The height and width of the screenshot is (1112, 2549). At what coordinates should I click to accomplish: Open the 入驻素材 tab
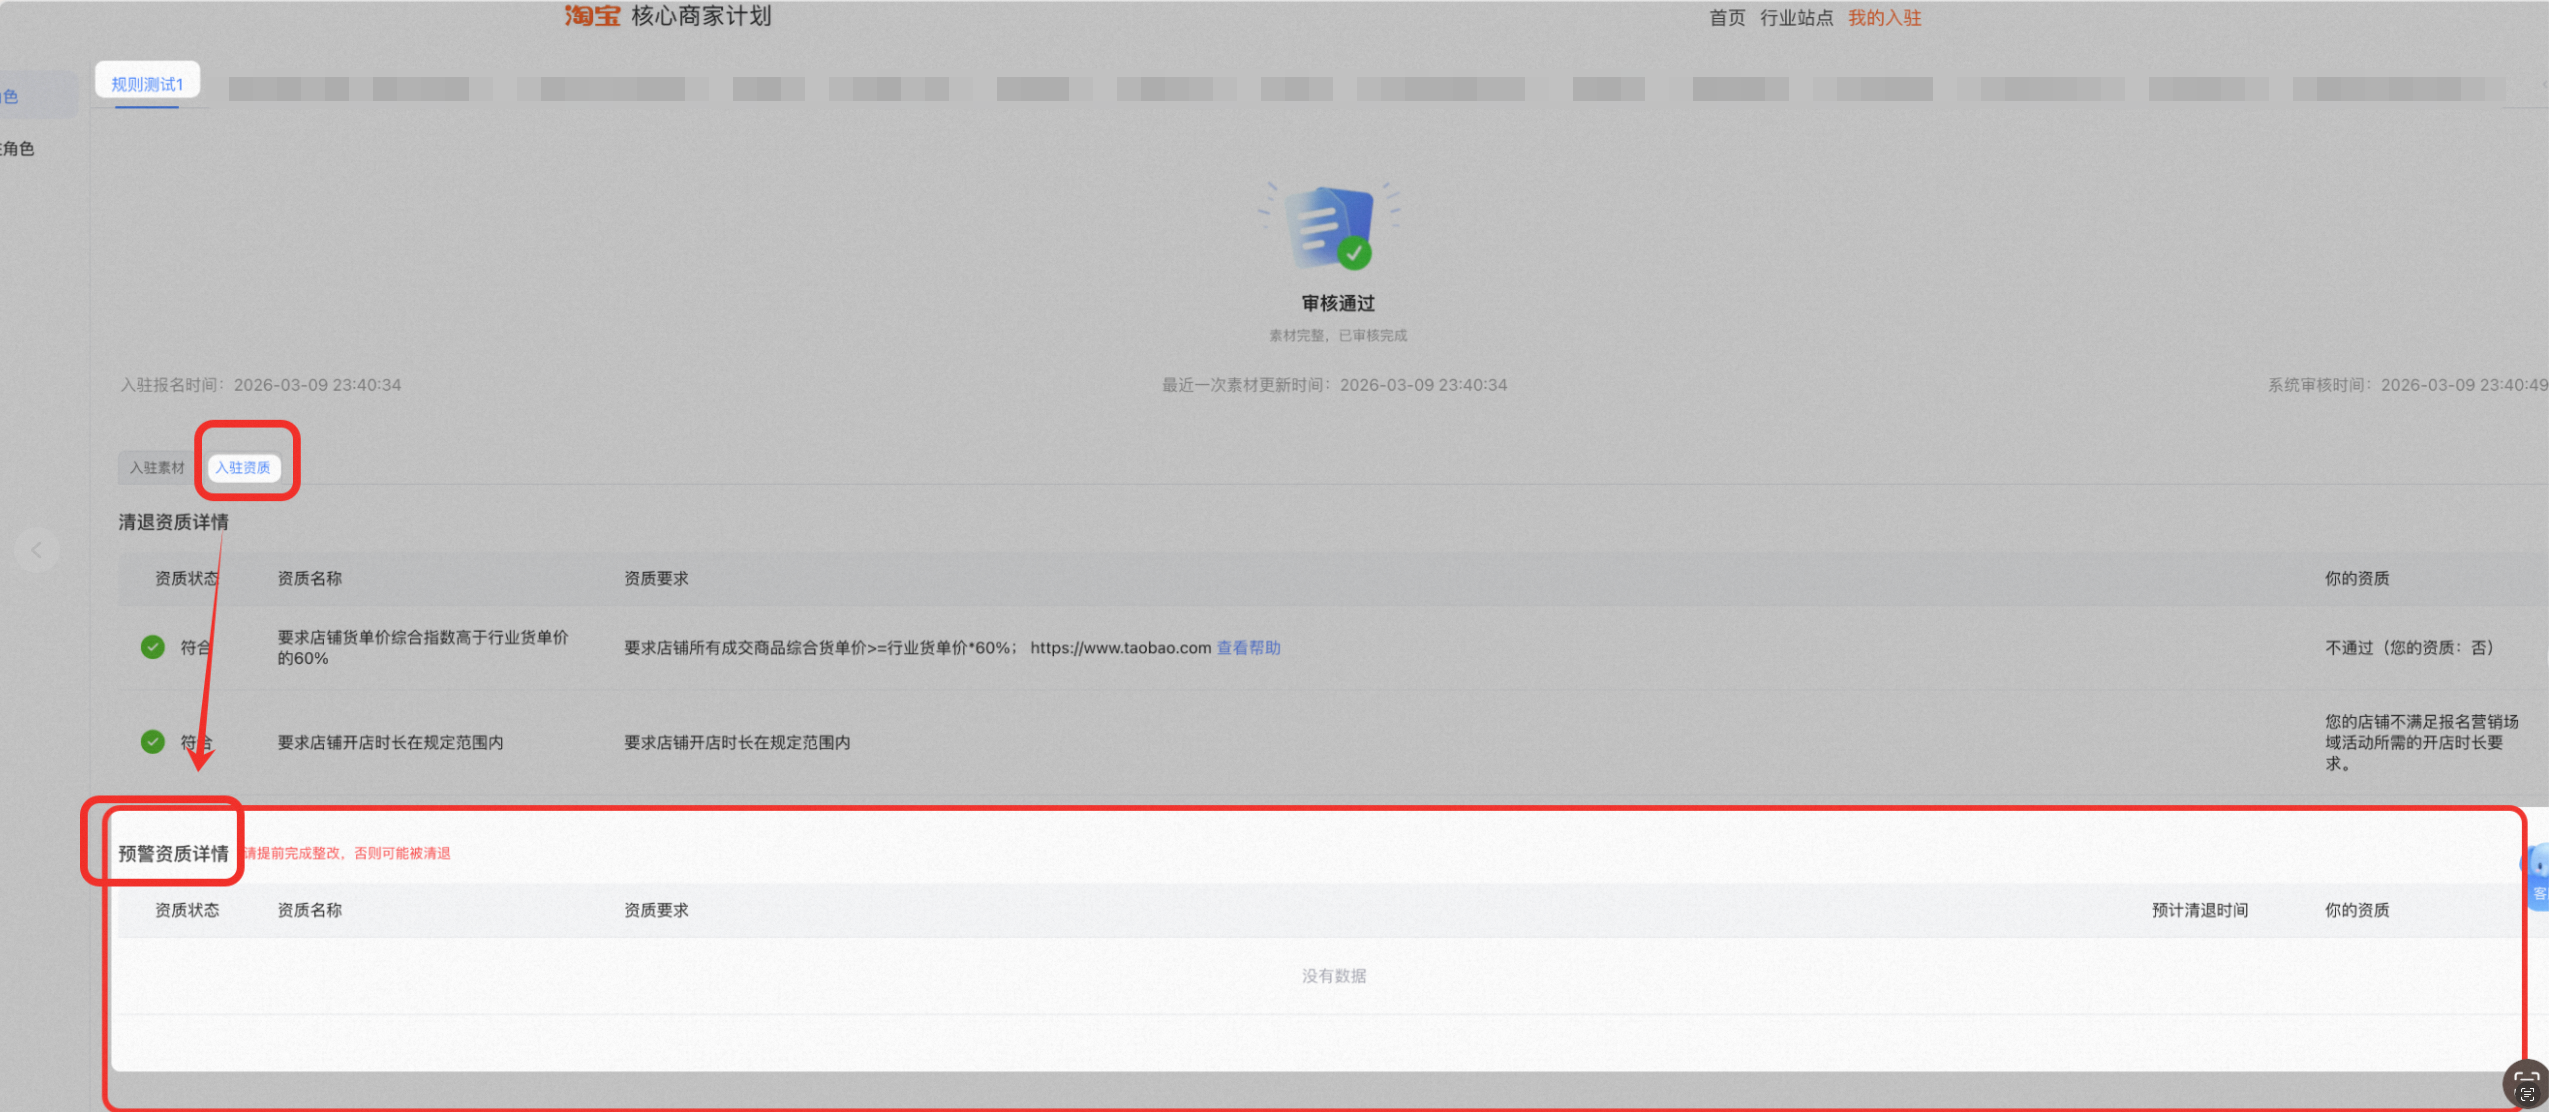(157, 467)
